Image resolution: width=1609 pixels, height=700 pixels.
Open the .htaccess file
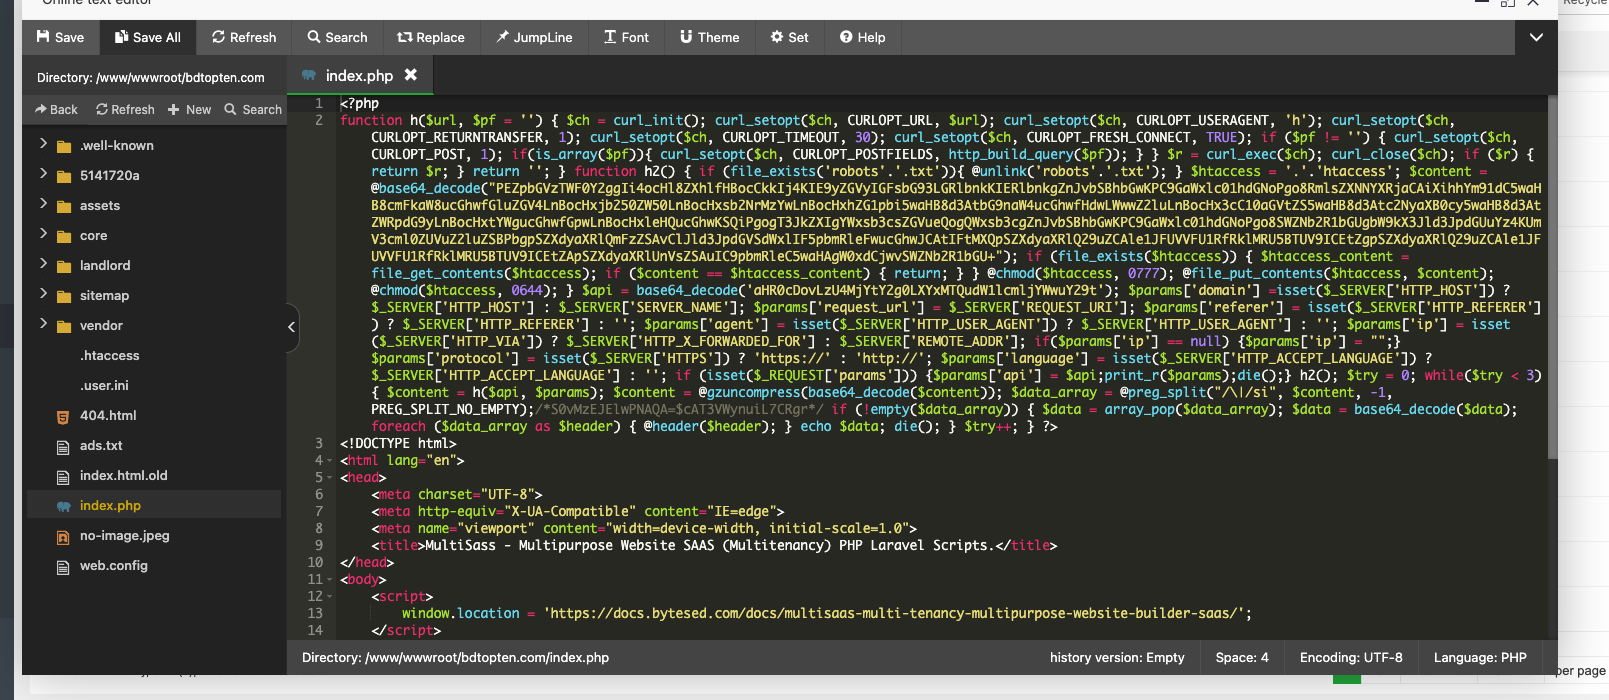click(x=110, y=355)
